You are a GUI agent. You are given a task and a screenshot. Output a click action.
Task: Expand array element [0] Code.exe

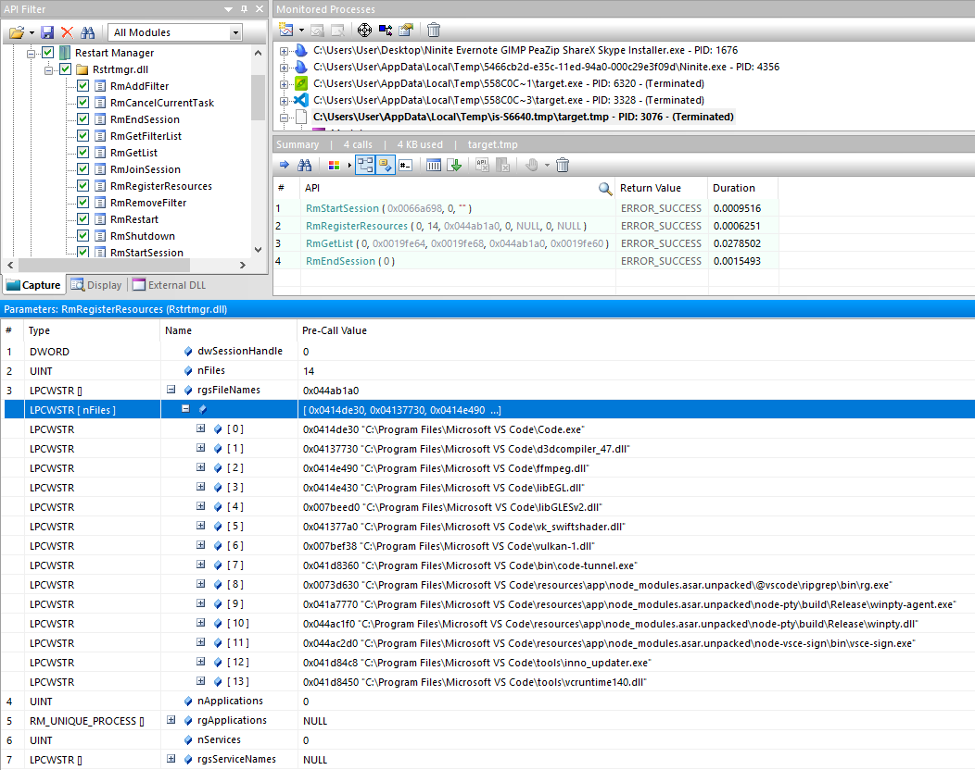[201, 428]
